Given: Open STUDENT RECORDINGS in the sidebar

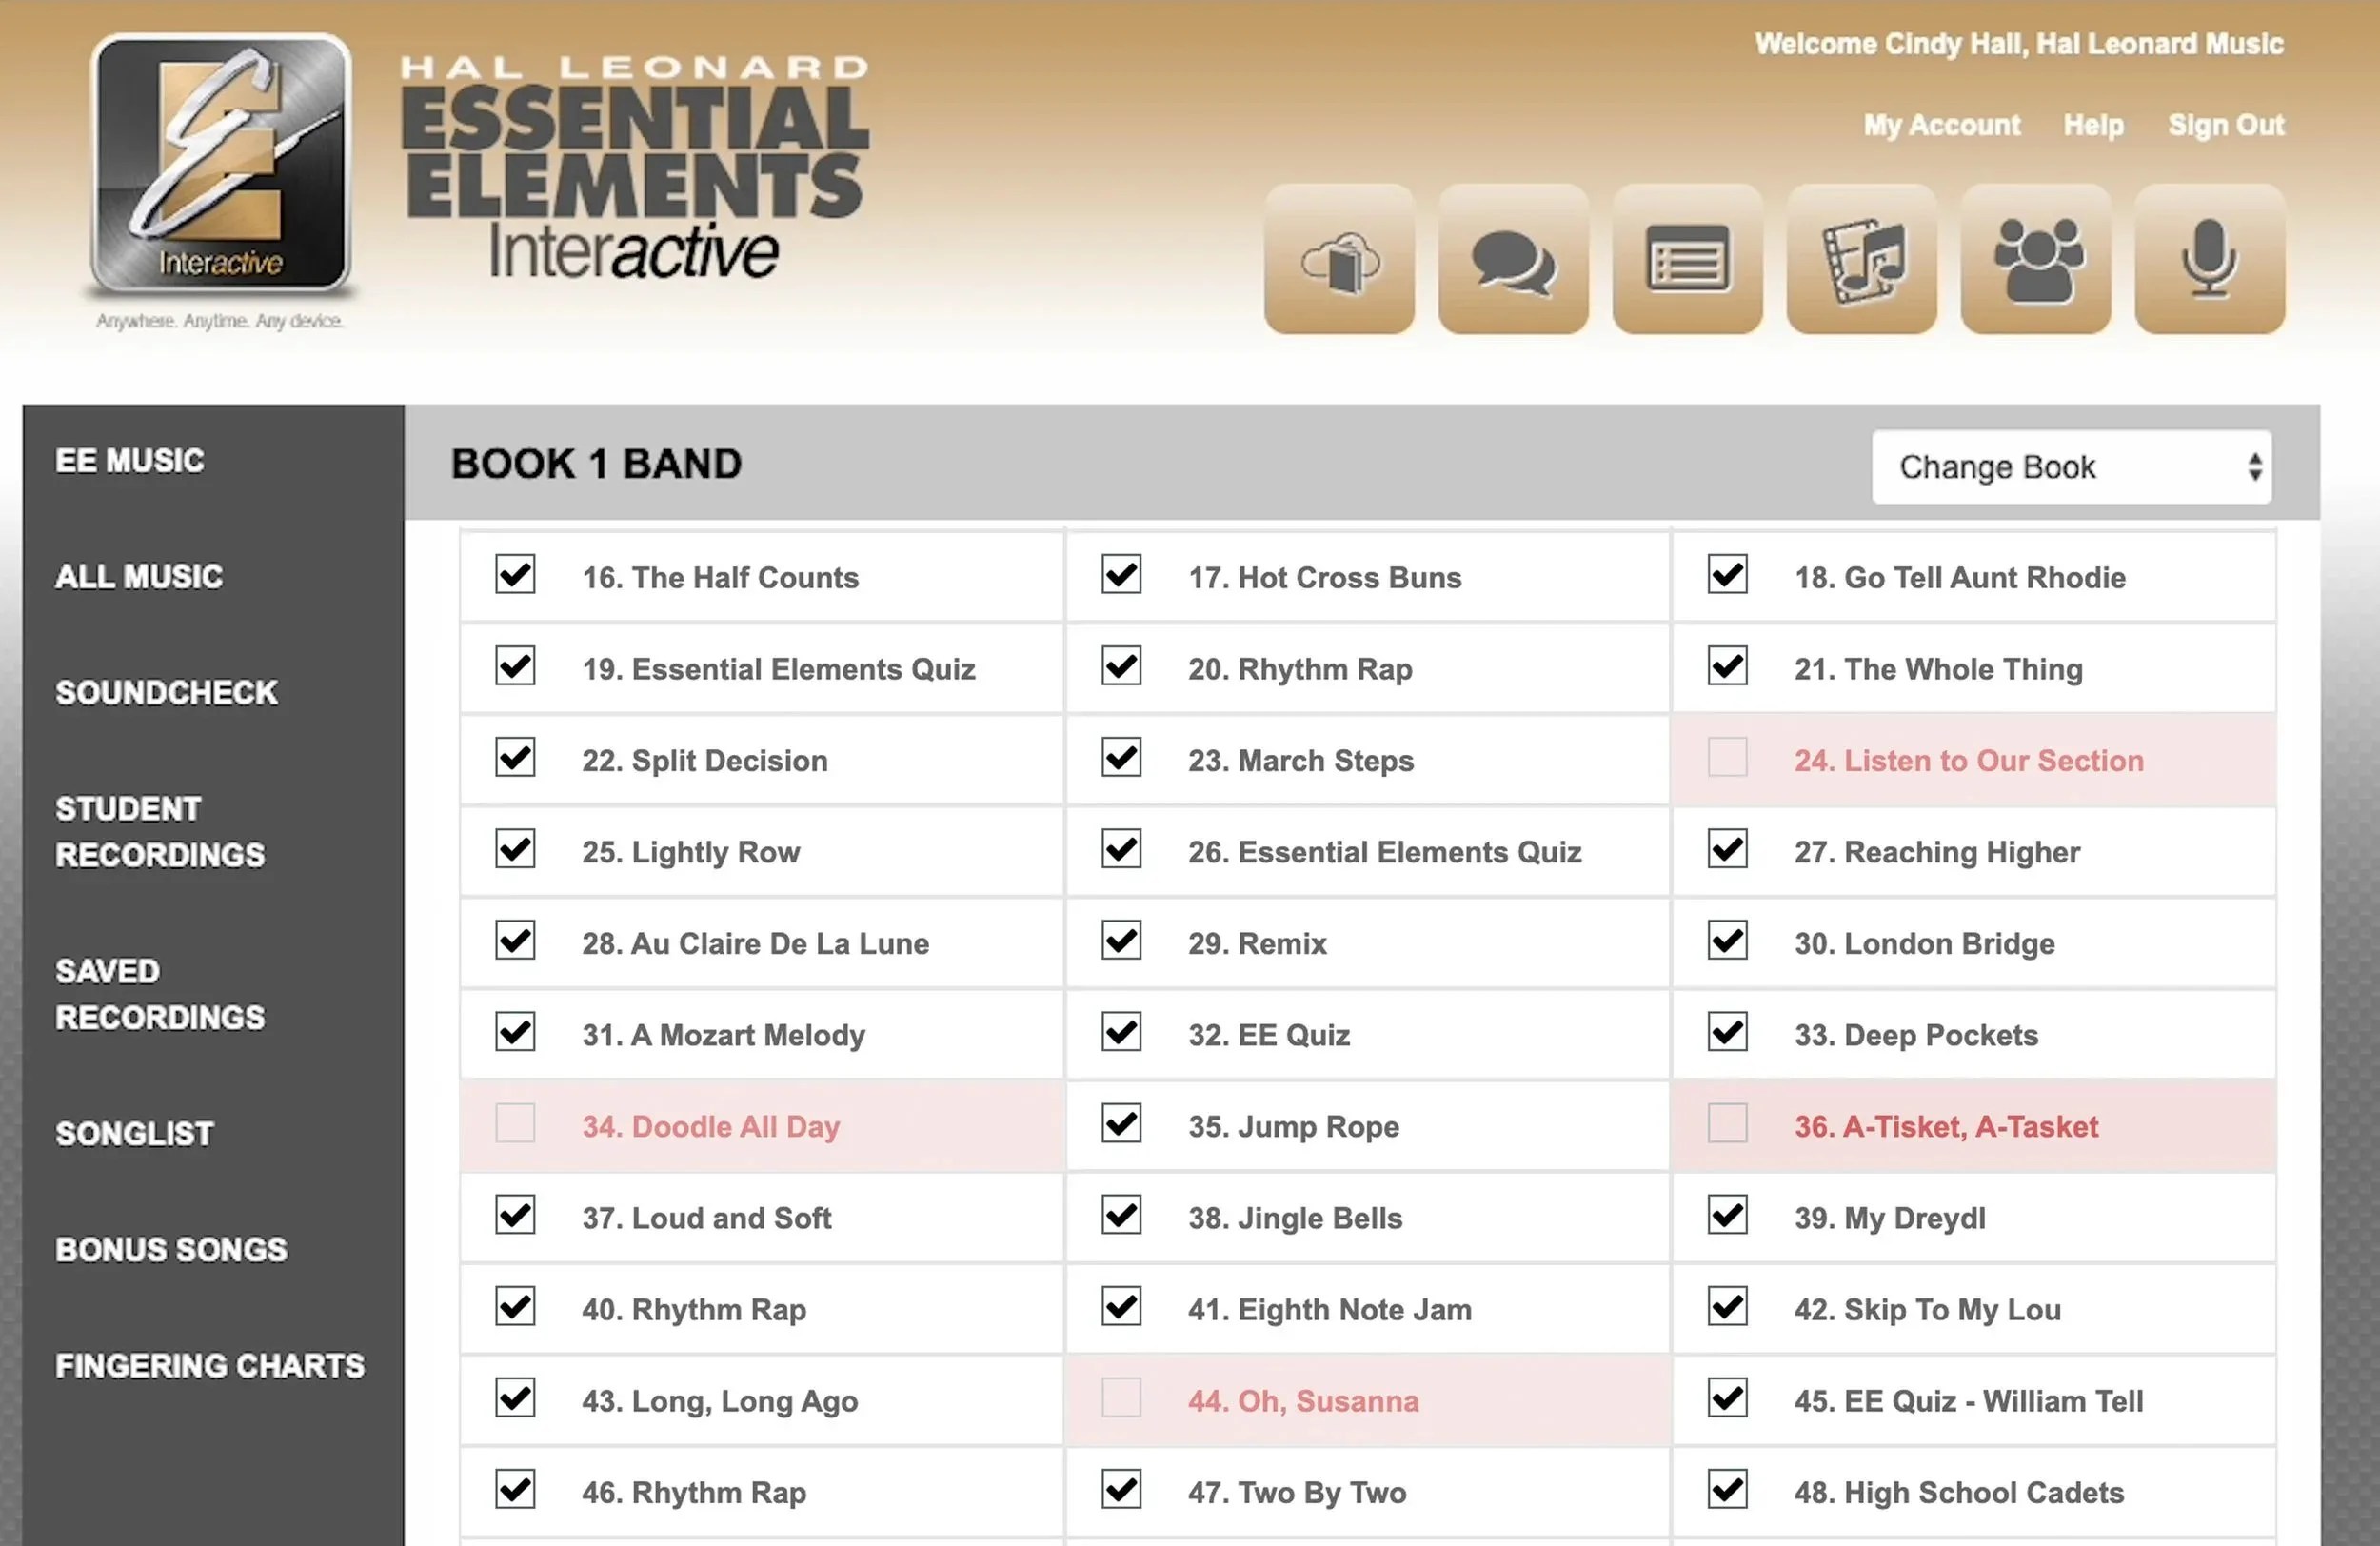Looking at the screenshot, I should coord(160,832).
